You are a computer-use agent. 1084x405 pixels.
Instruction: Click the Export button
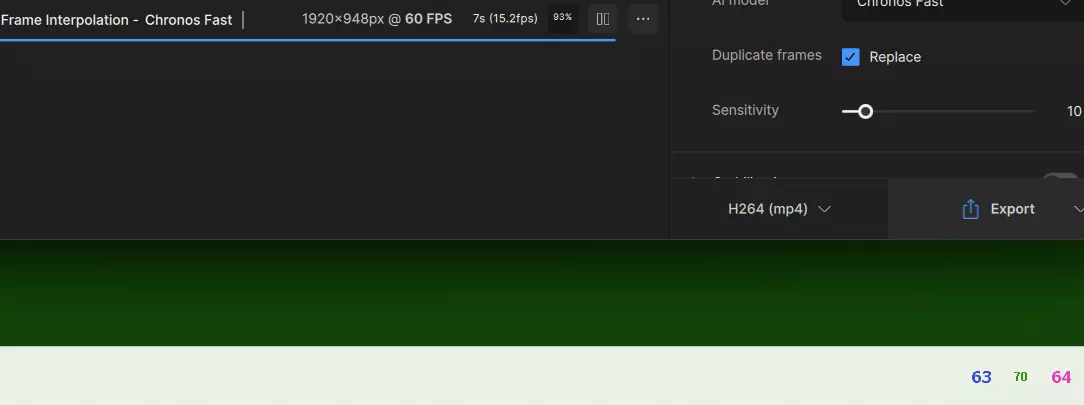(998, 209)
